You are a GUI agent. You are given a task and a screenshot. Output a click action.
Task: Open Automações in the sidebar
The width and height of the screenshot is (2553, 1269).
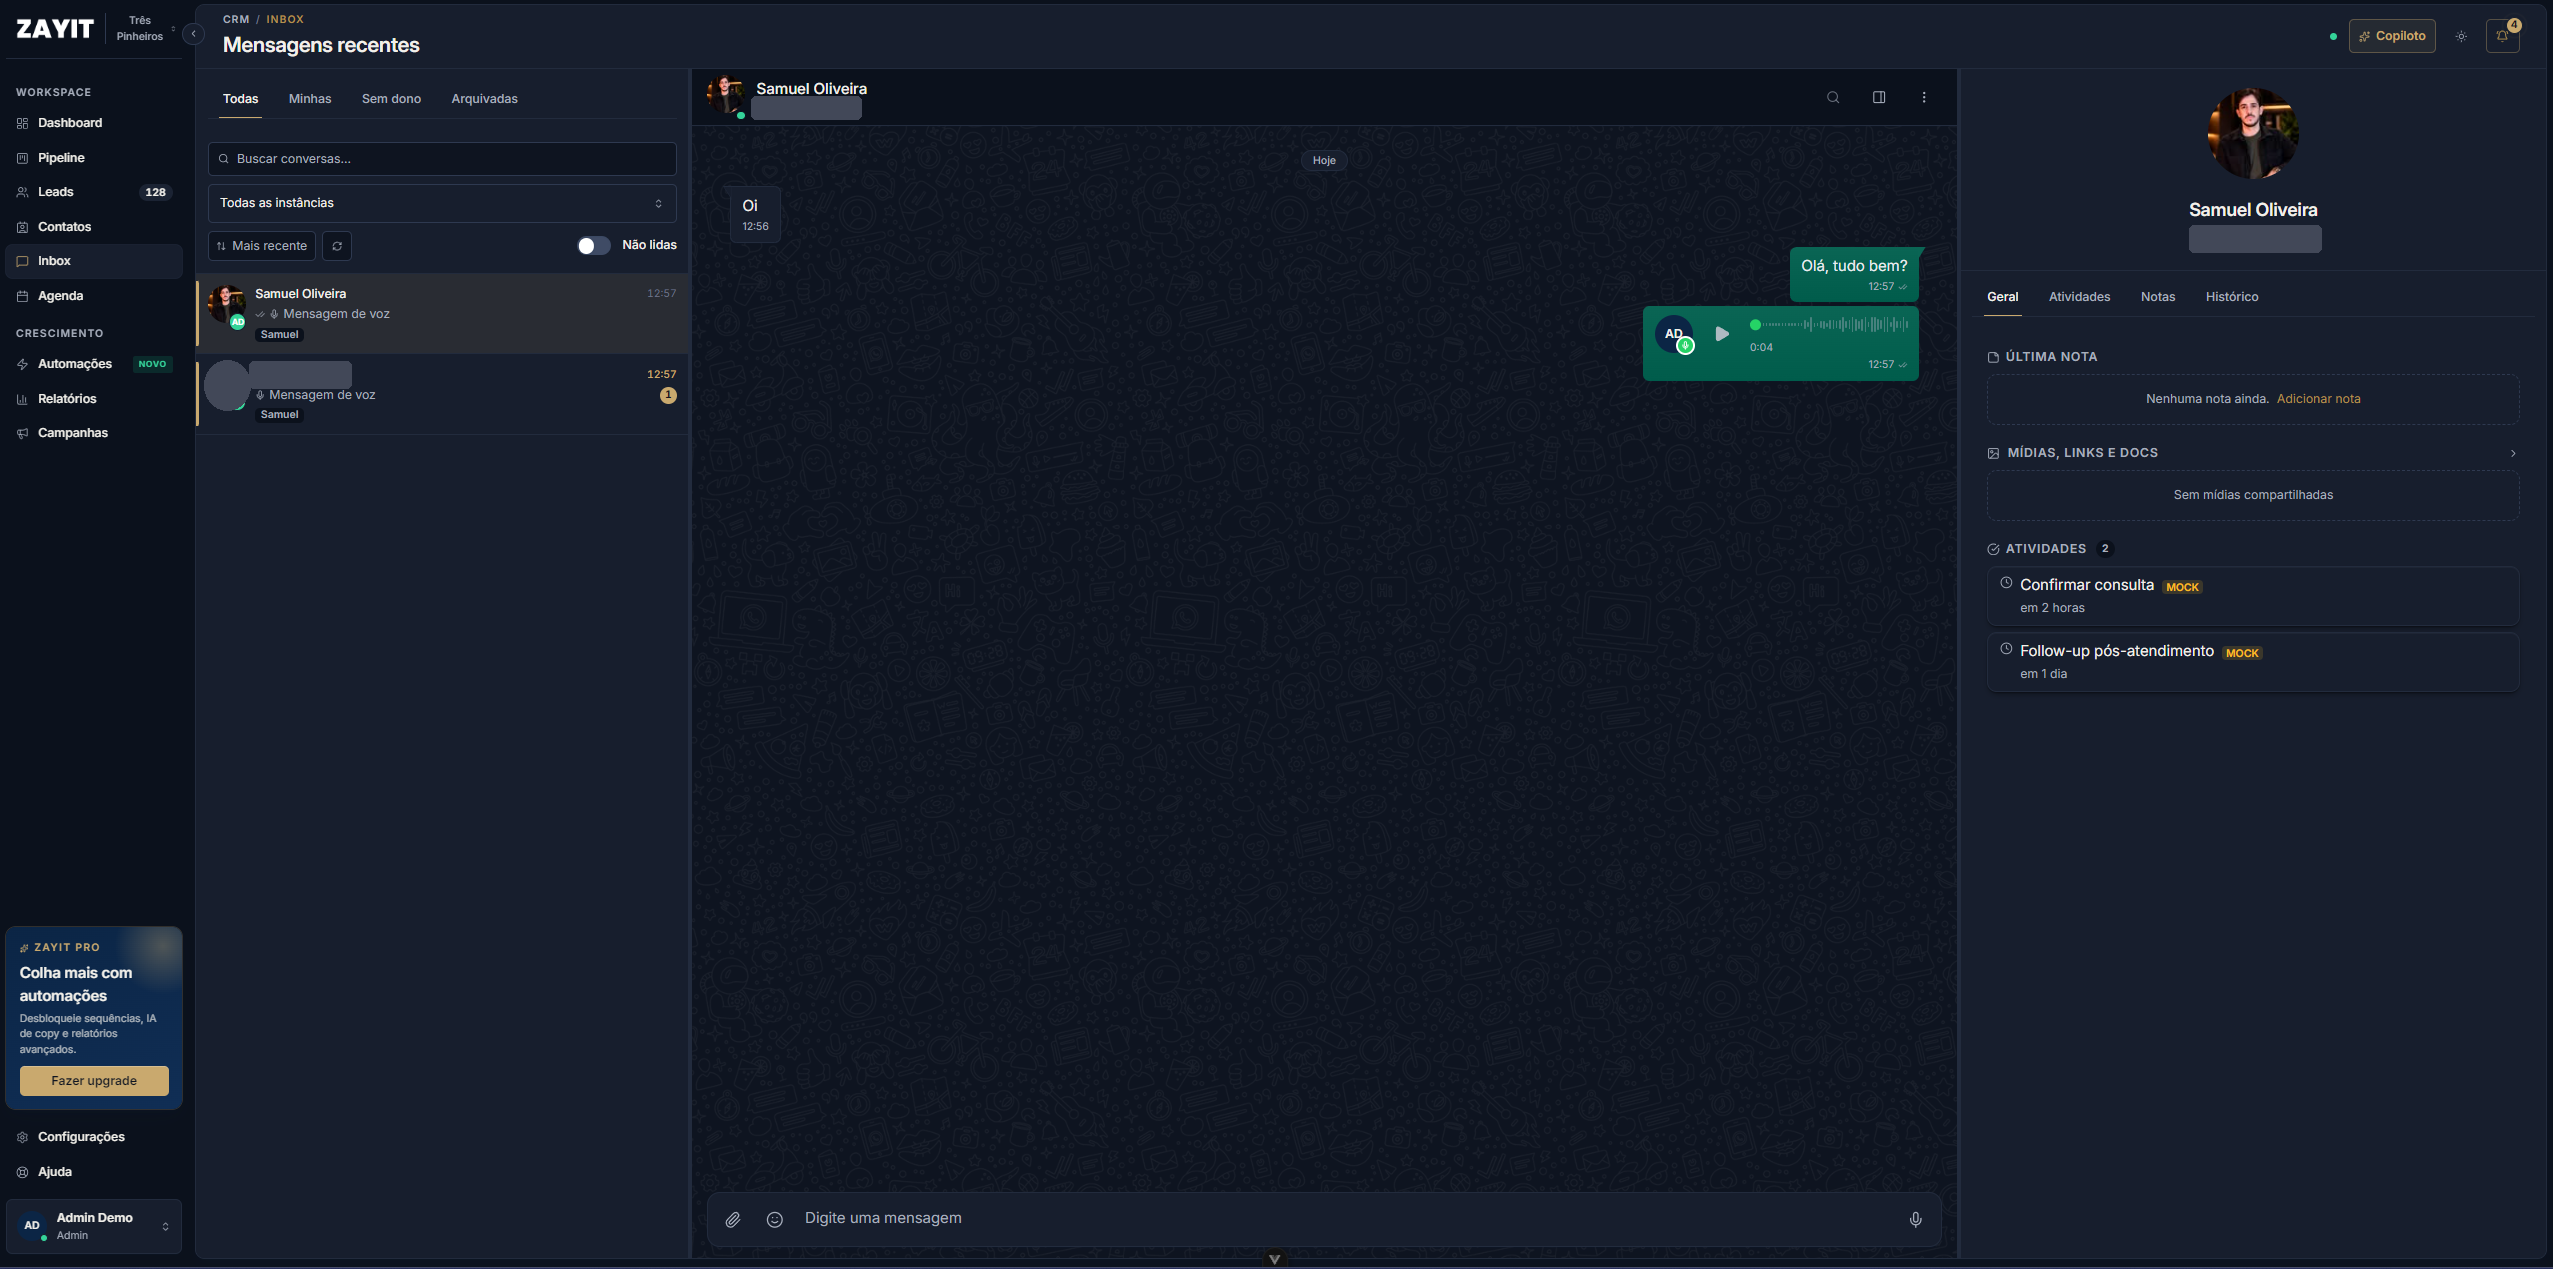93,364
